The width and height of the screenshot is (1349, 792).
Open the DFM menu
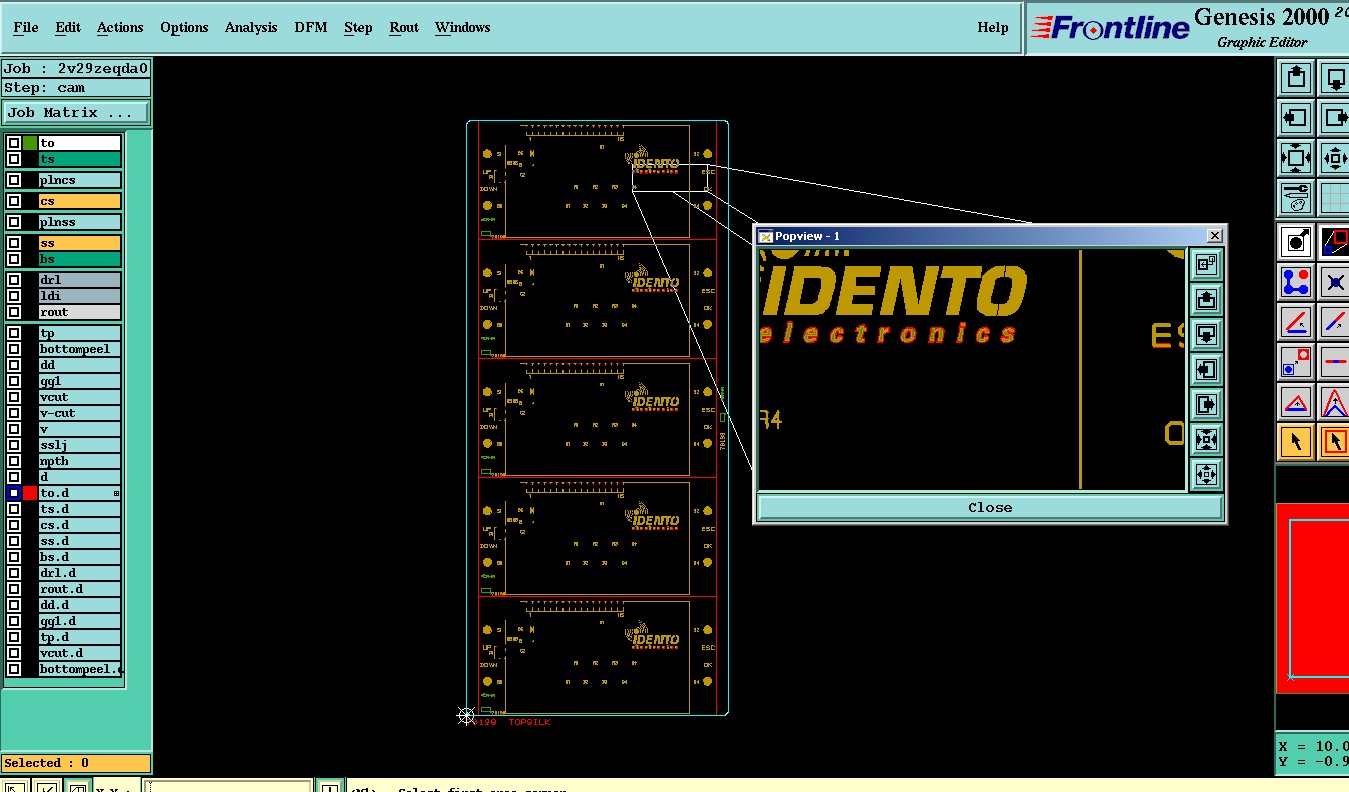(x=311, y=27)
